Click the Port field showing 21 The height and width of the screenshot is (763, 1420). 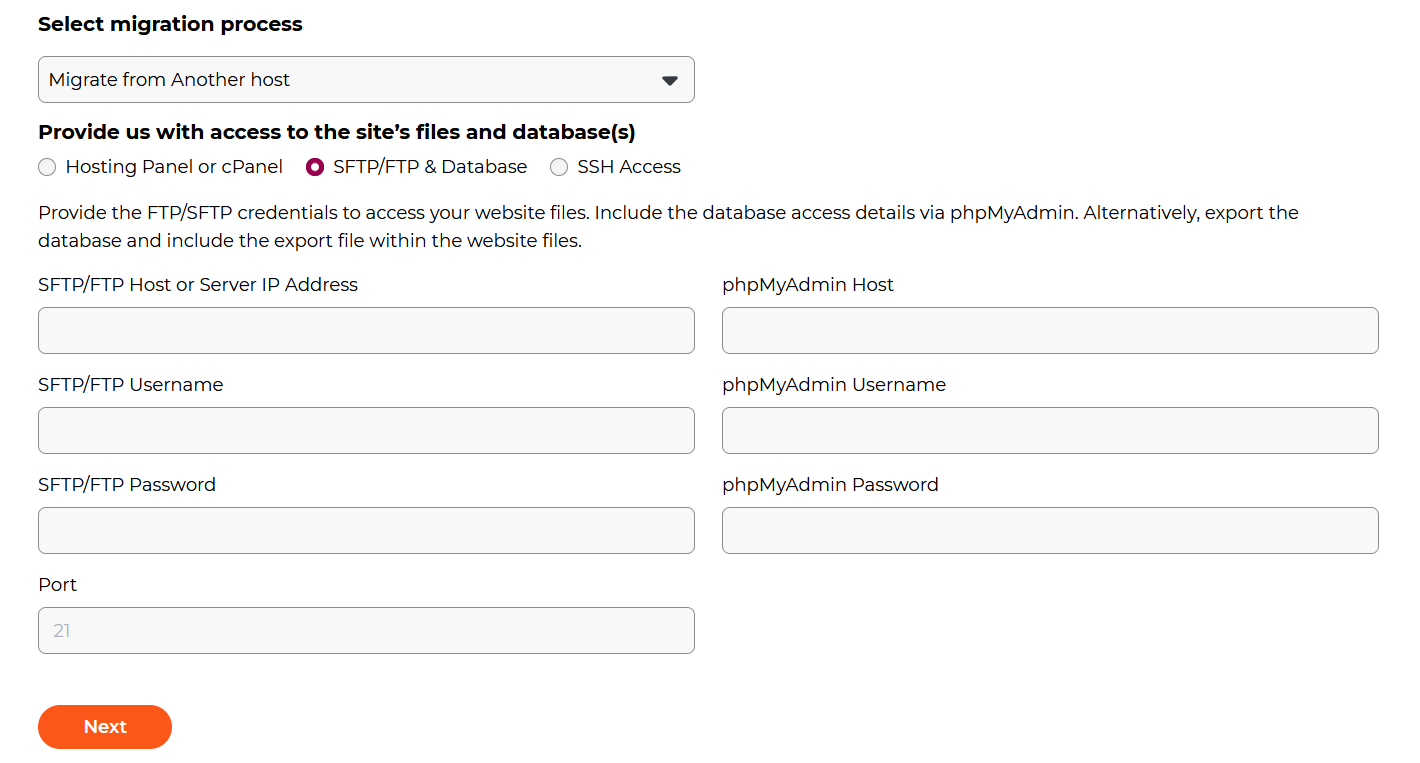tap(366, 630)
